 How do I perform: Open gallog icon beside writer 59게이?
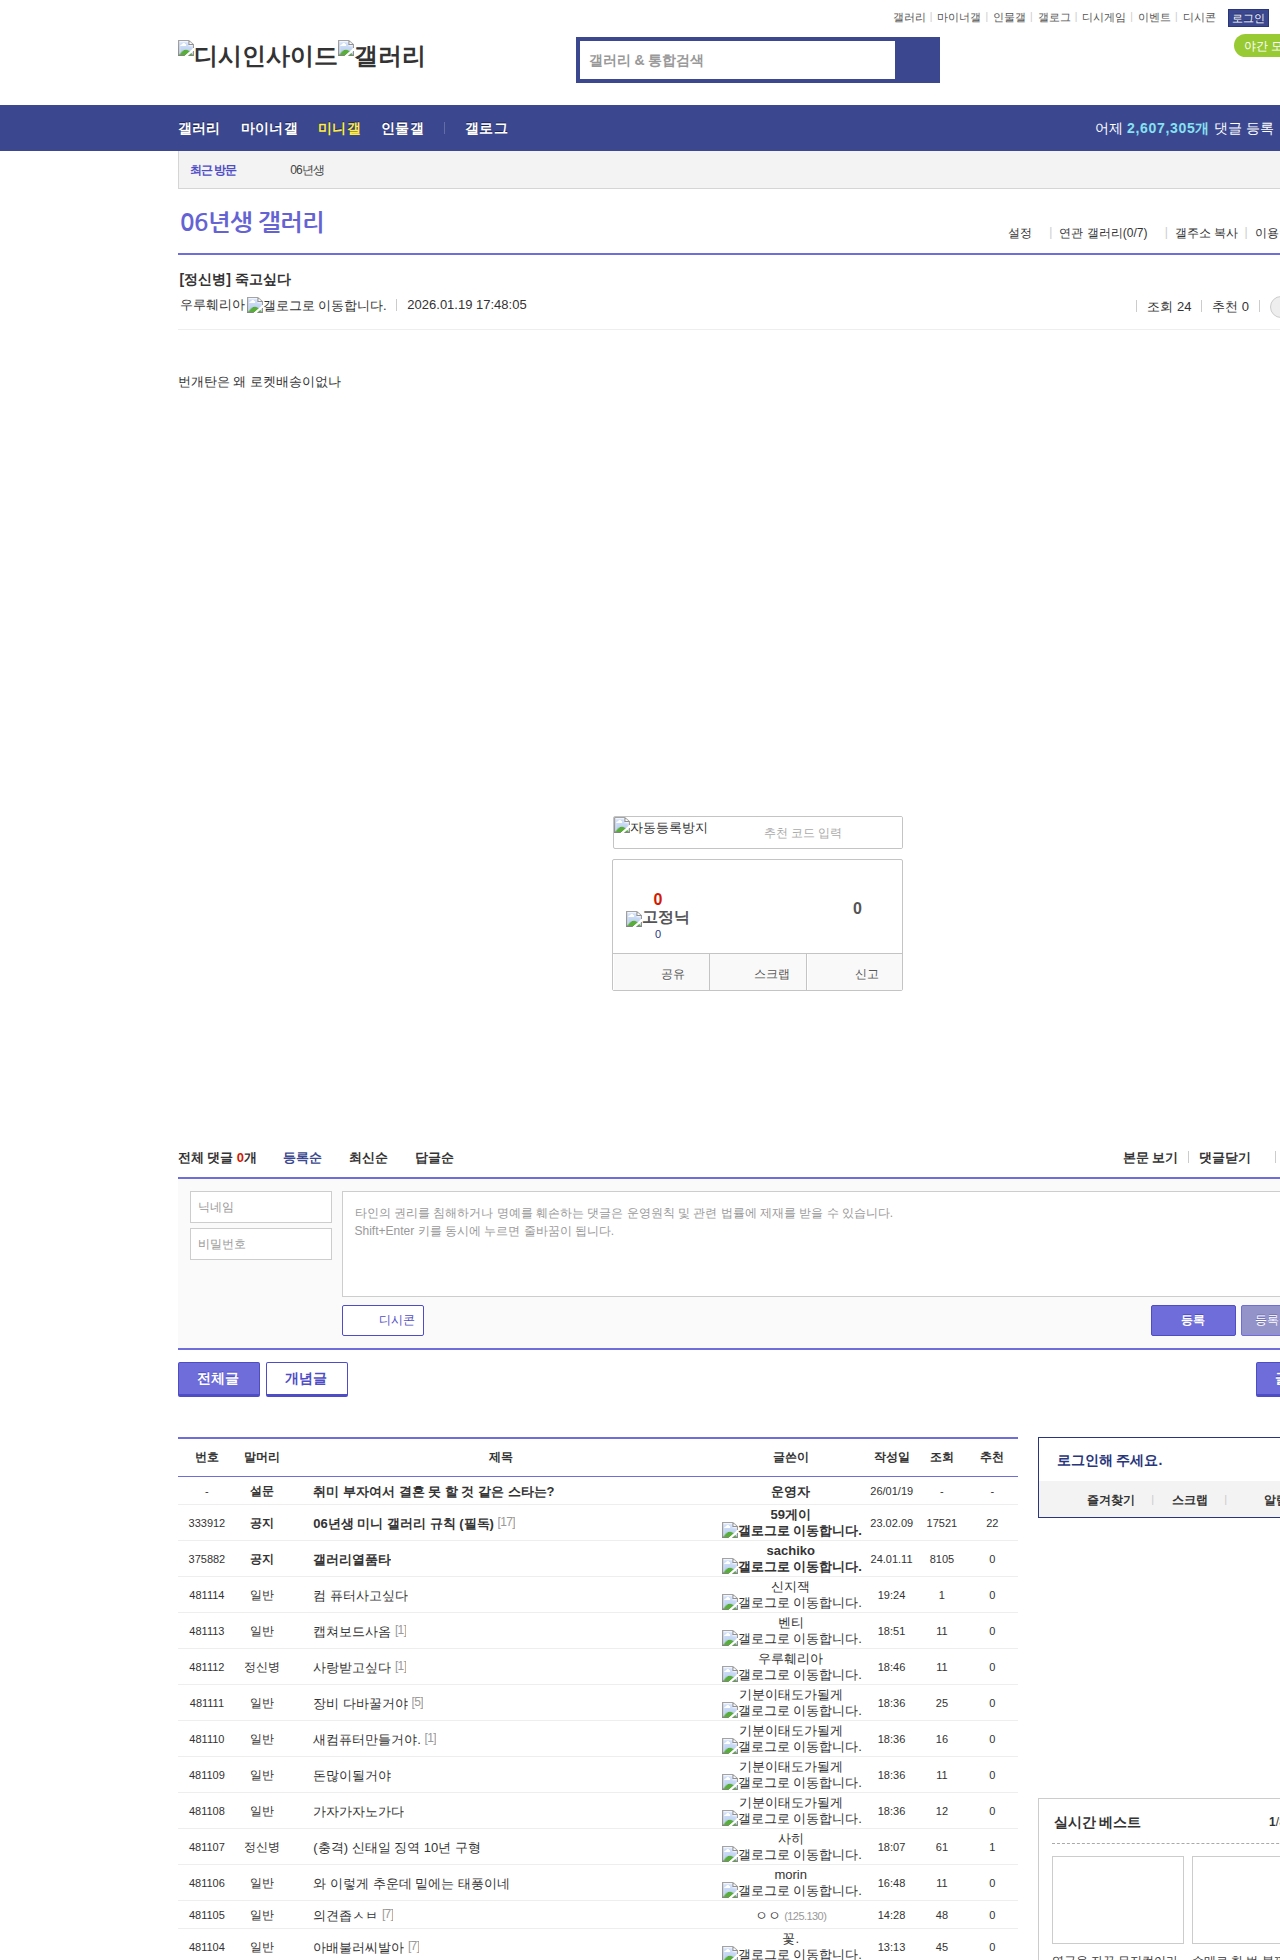(730, 1531)
